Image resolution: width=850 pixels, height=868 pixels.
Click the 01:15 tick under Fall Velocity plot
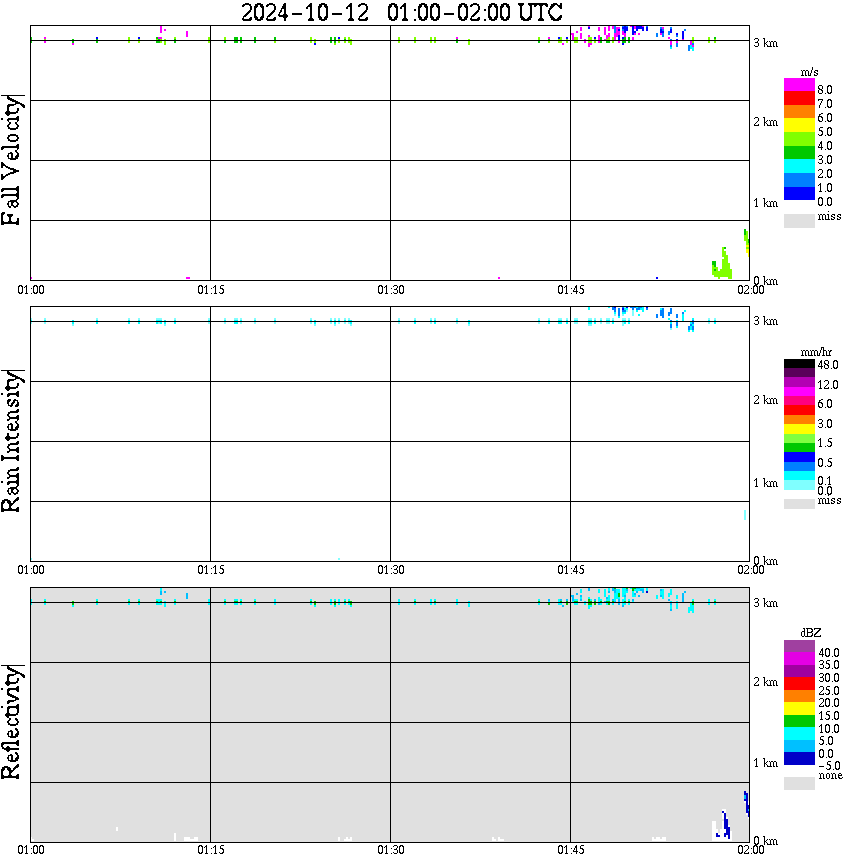click(211, 290)
